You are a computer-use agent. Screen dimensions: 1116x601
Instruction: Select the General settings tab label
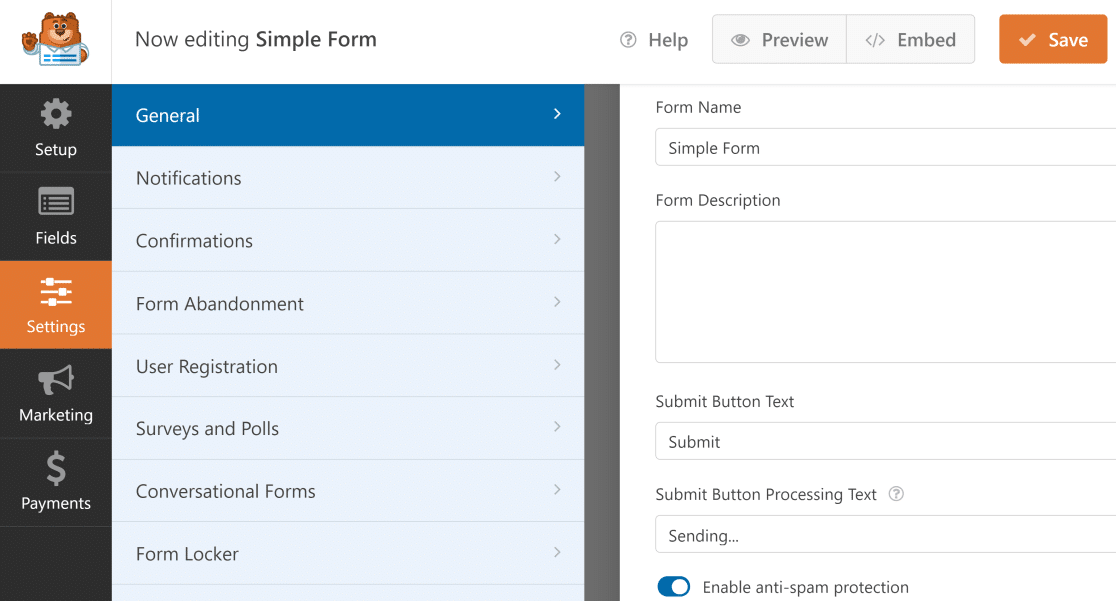pos(167,115)
